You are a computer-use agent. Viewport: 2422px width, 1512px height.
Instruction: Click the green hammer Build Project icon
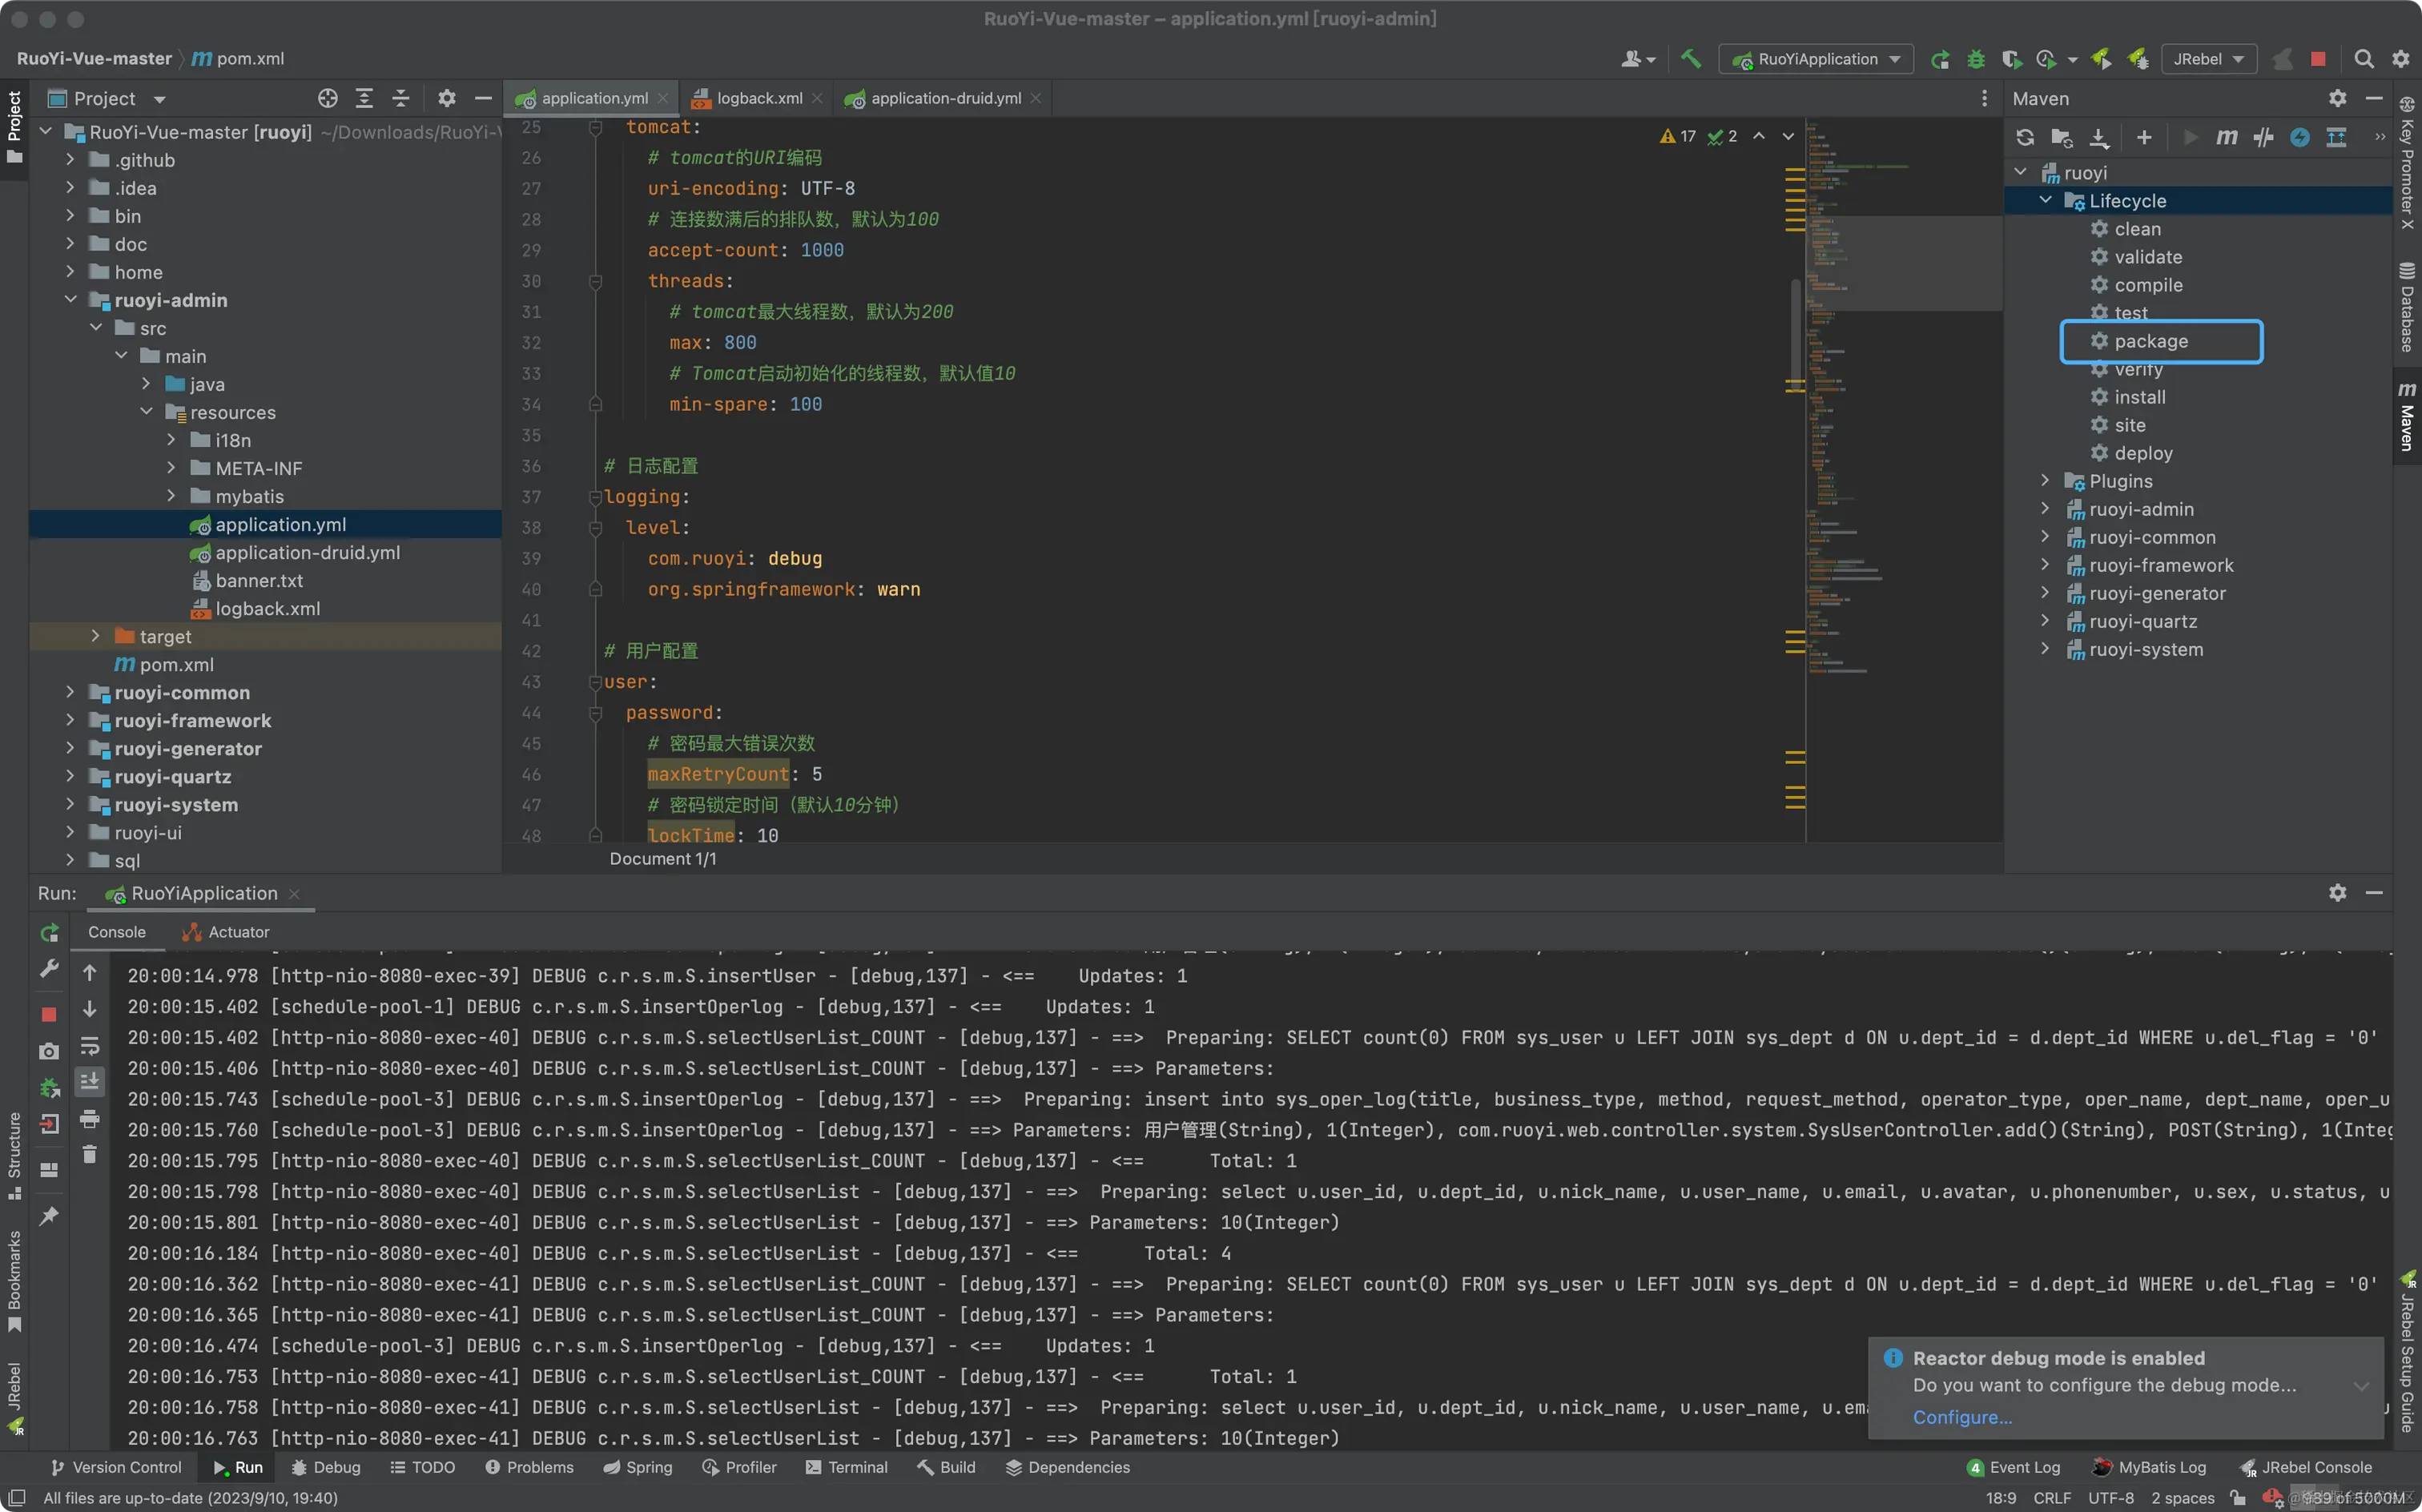tap(1690, 58)
